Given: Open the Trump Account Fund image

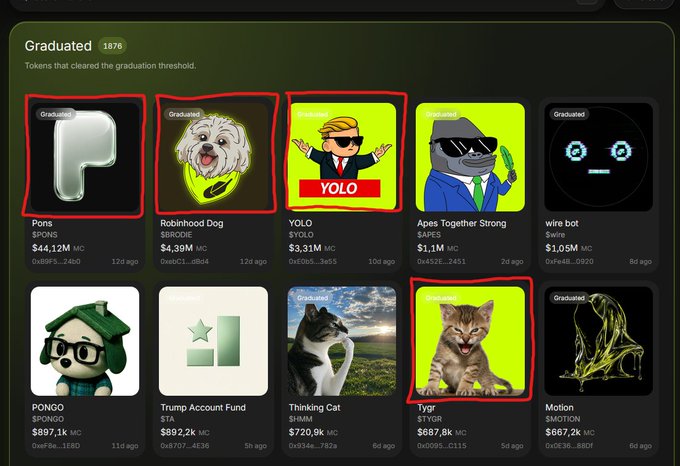Looking at the screenshot, I should point(213,341).
